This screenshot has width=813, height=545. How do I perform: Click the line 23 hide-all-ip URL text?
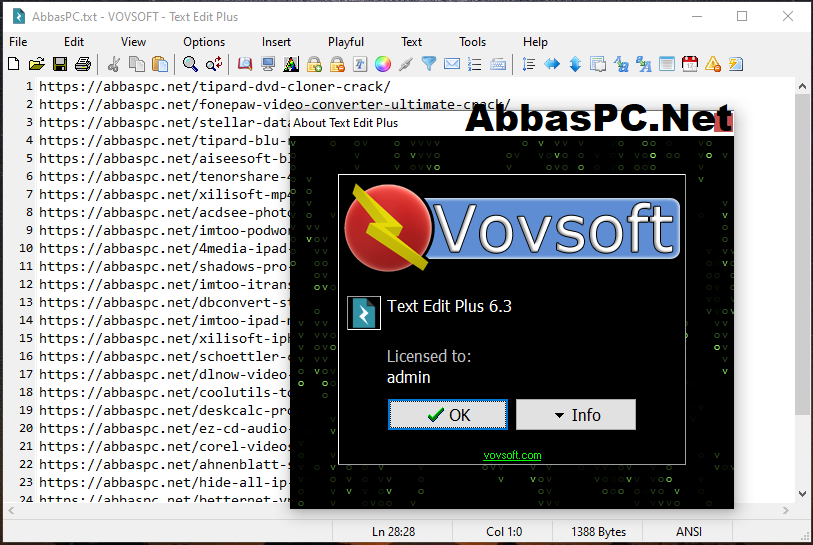[164, 483]
